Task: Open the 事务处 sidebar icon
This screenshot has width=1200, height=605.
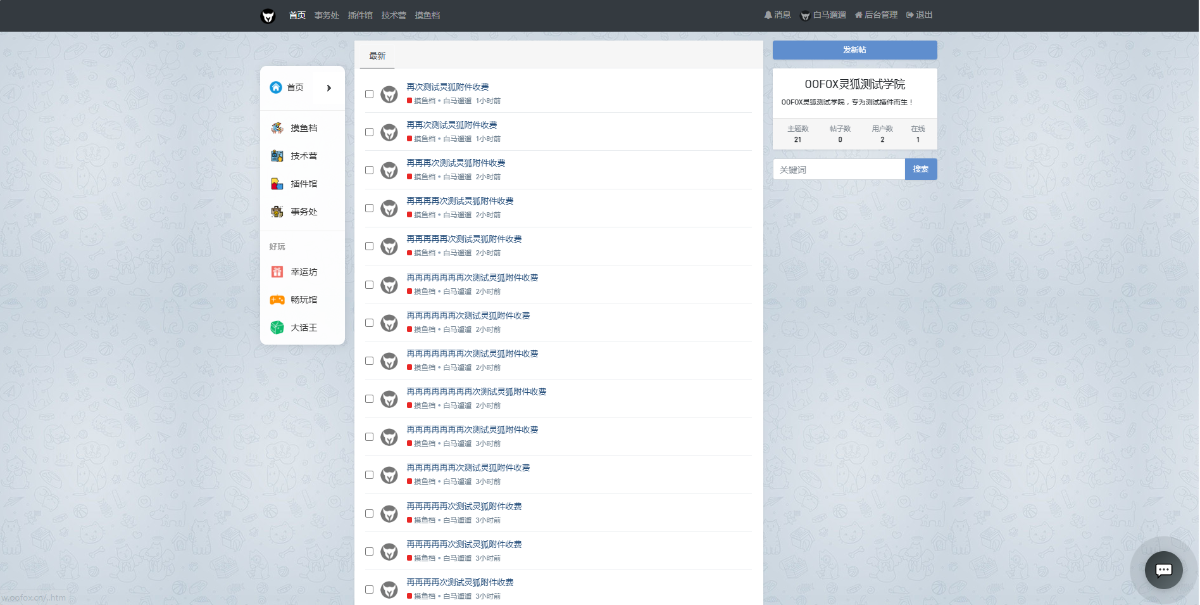Action: point(277,212)
